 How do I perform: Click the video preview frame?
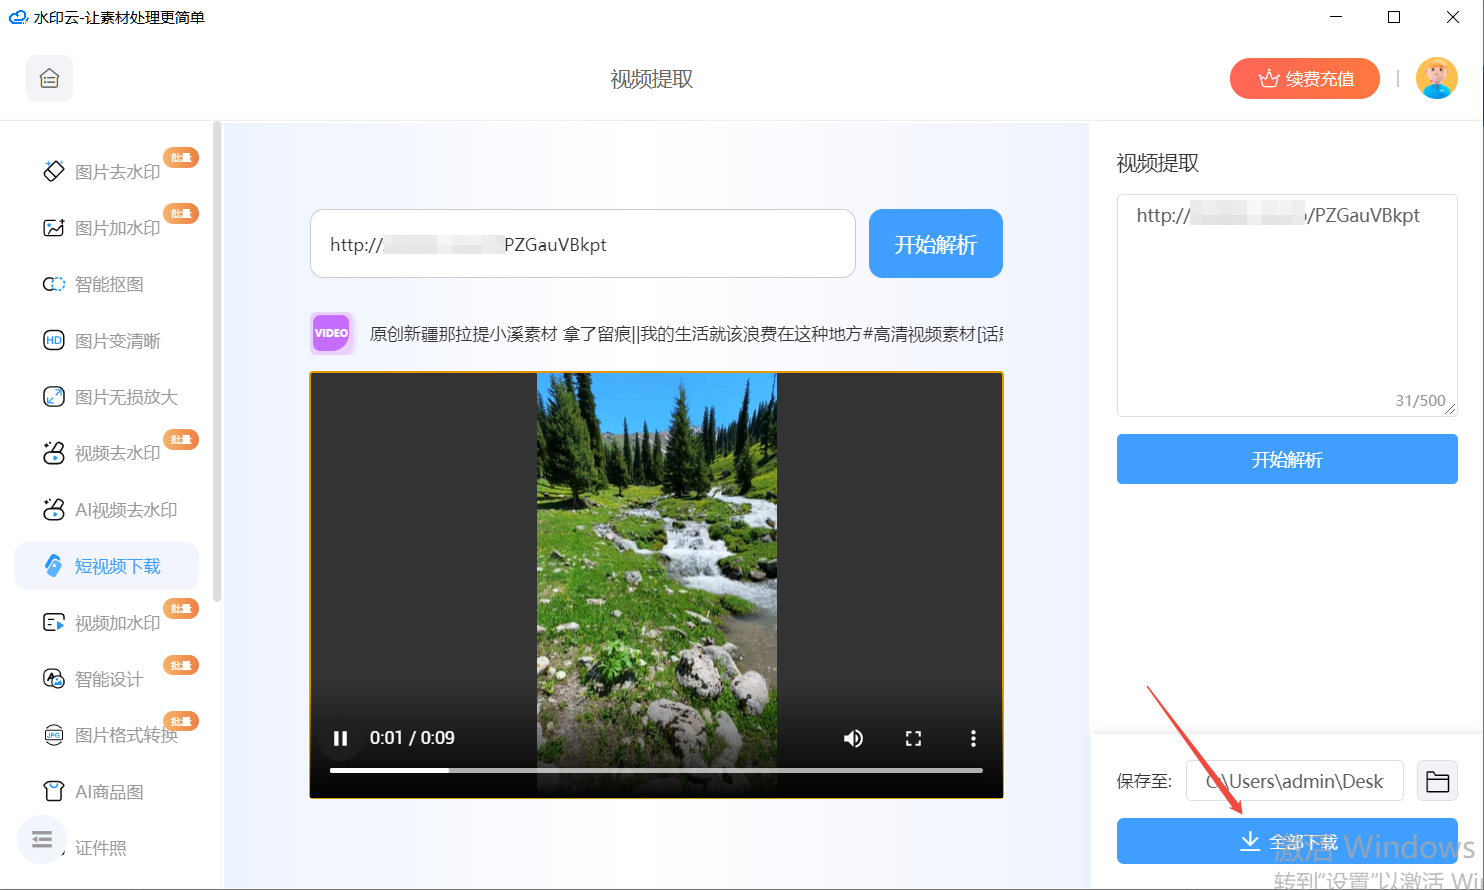(x=656, y=585)
